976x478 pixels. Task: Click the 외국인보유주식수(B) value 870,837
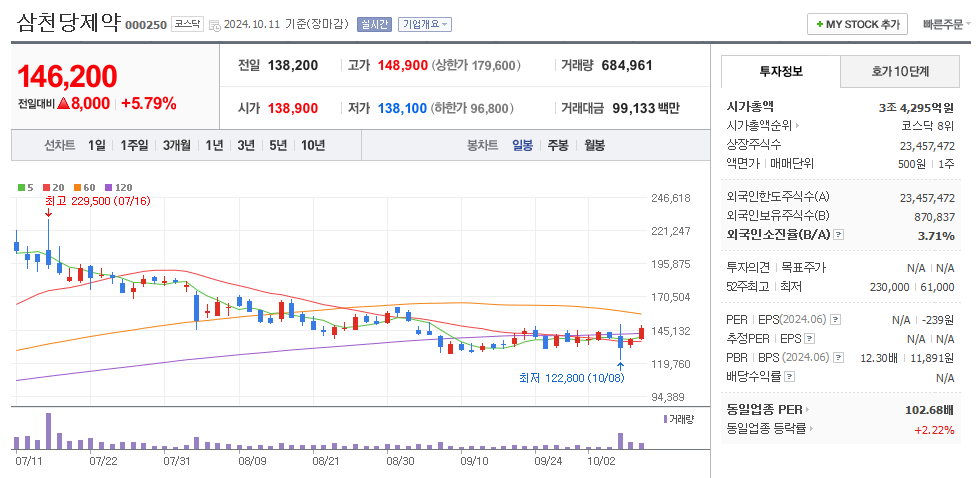[934, 216]
